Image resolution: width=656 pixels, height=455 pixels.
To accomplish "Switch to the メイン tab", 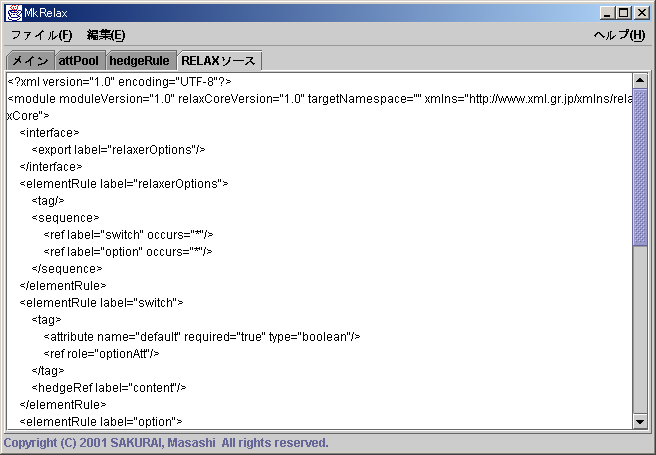I will [29, 61].
